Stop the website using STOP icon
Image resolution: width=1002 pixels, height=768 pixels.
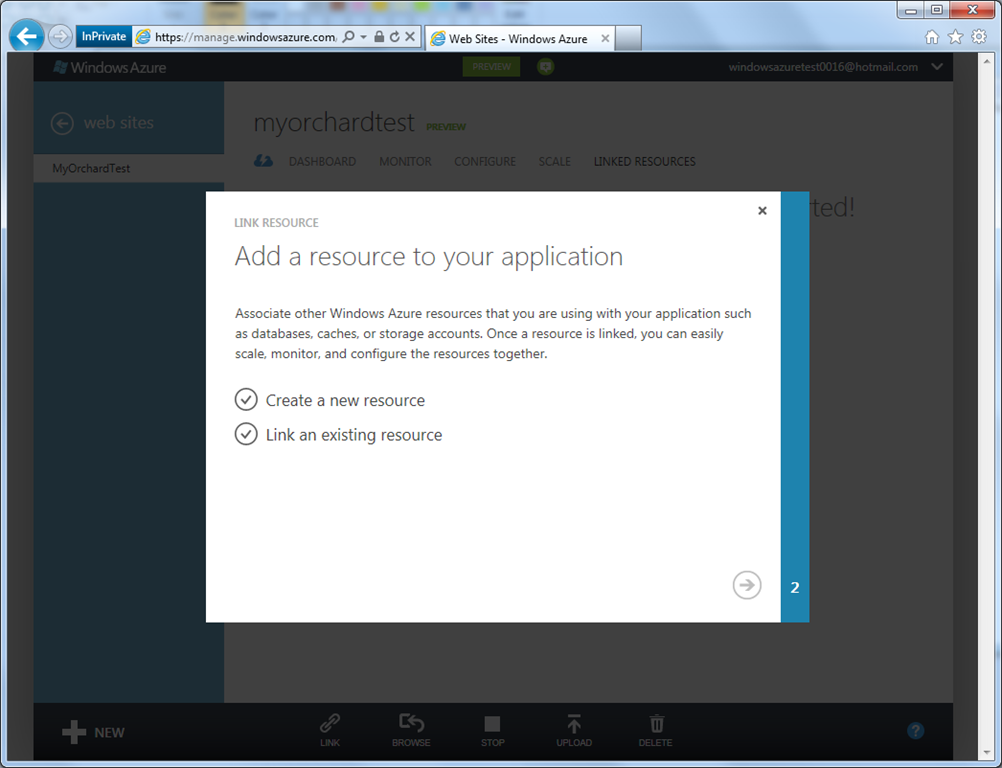492,724
